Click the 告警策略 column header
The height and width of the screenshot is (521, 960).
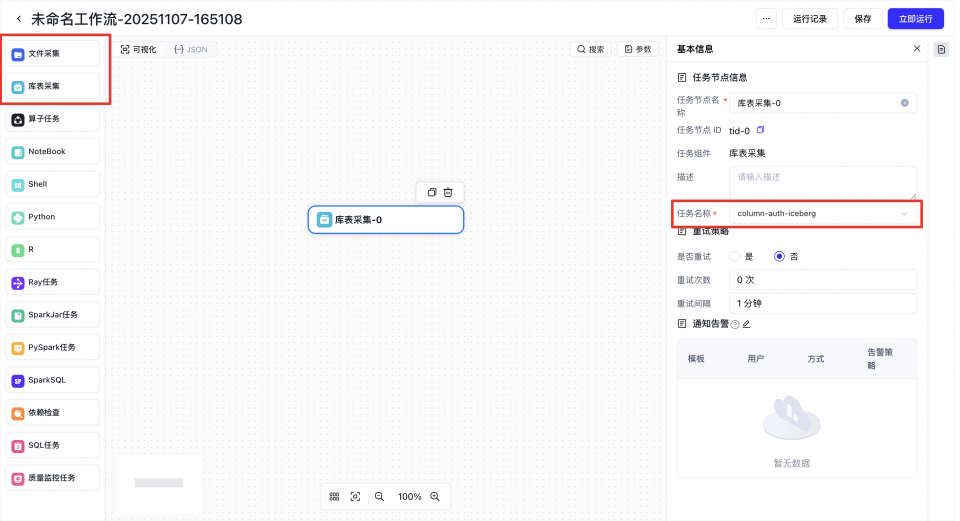point(880,359)
